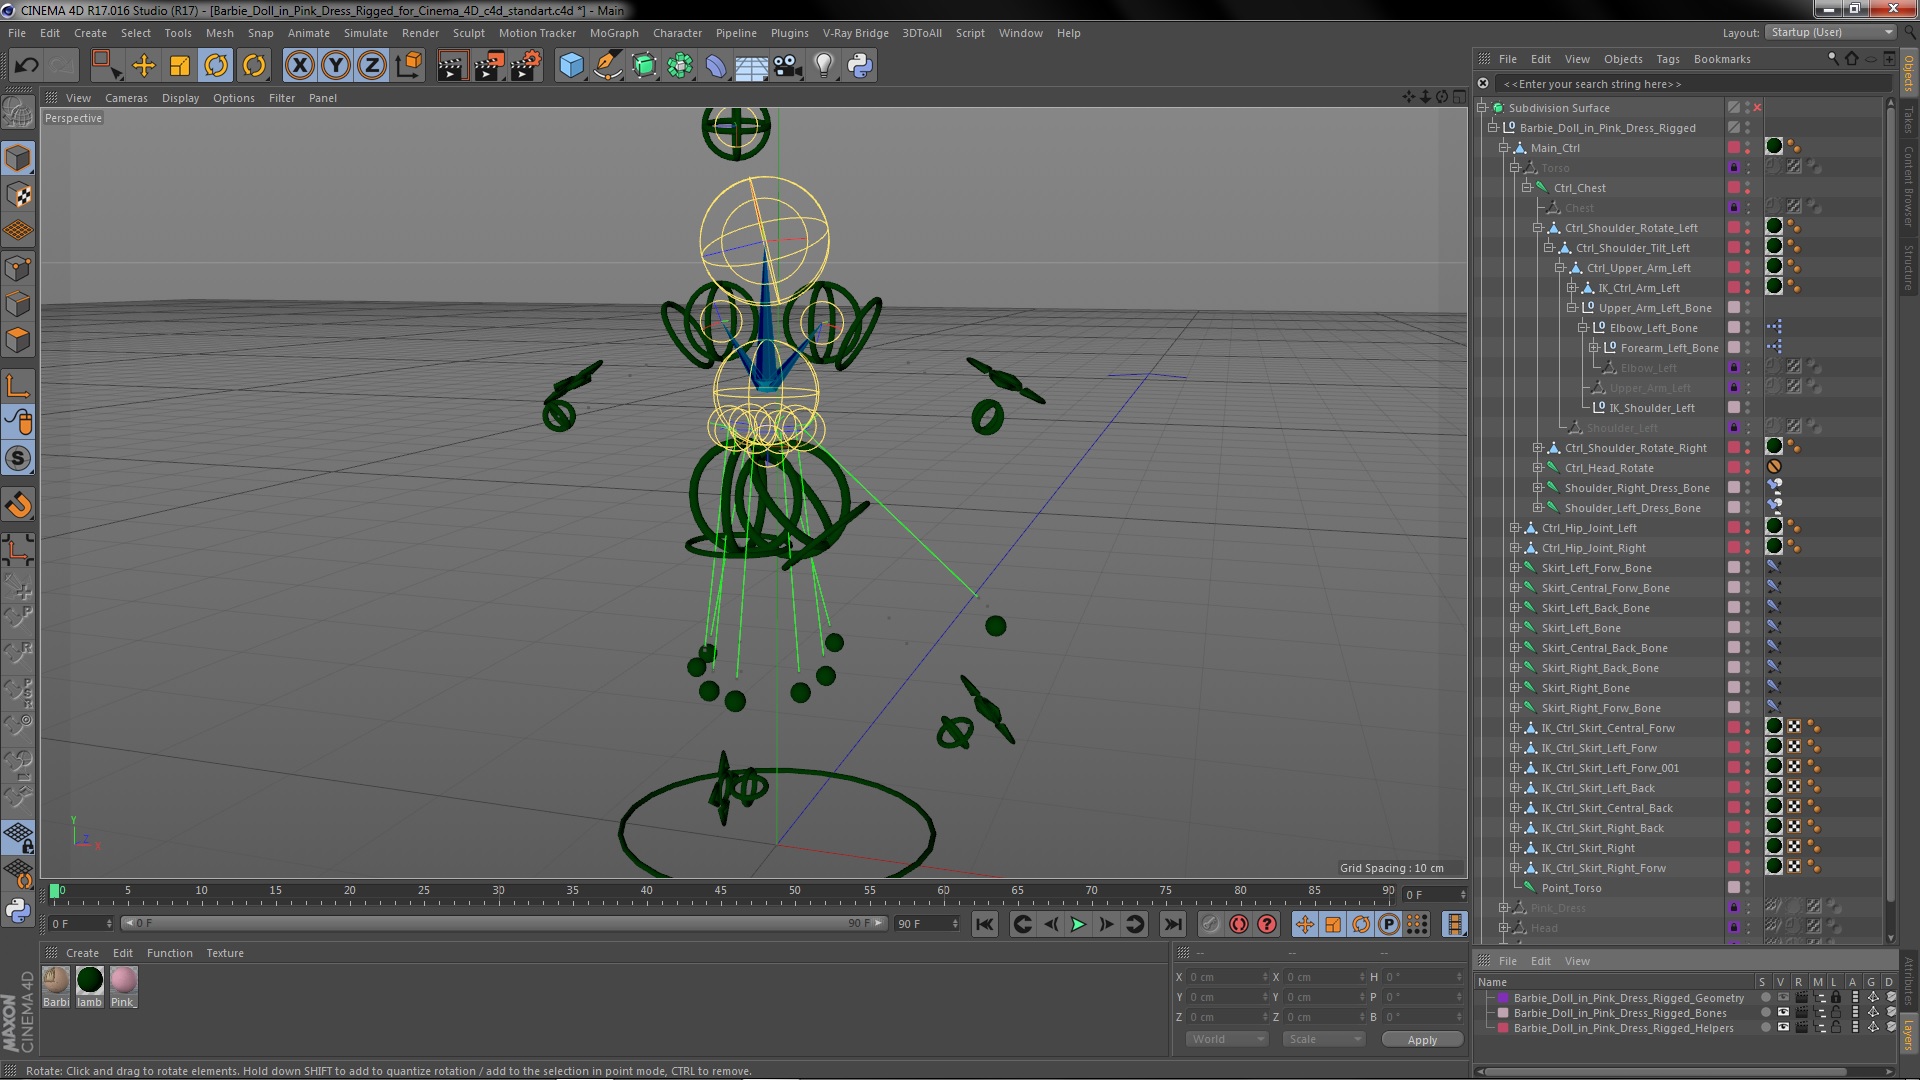Image resolution: width=1920 pixels, height=1080 pixels.
Task: Switch the coordinate system icon
Action: [408, 66]
